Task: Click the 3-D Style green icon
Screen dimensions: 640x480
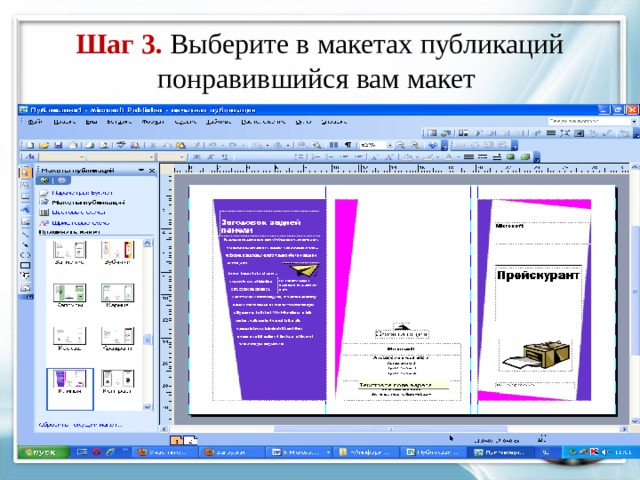Action: point(525,157)
